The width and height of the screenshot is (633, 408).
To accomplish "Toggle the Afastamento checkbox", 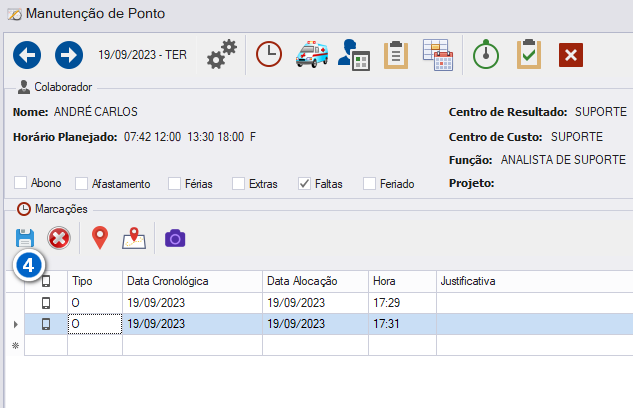I will click(x=81, y=184).
